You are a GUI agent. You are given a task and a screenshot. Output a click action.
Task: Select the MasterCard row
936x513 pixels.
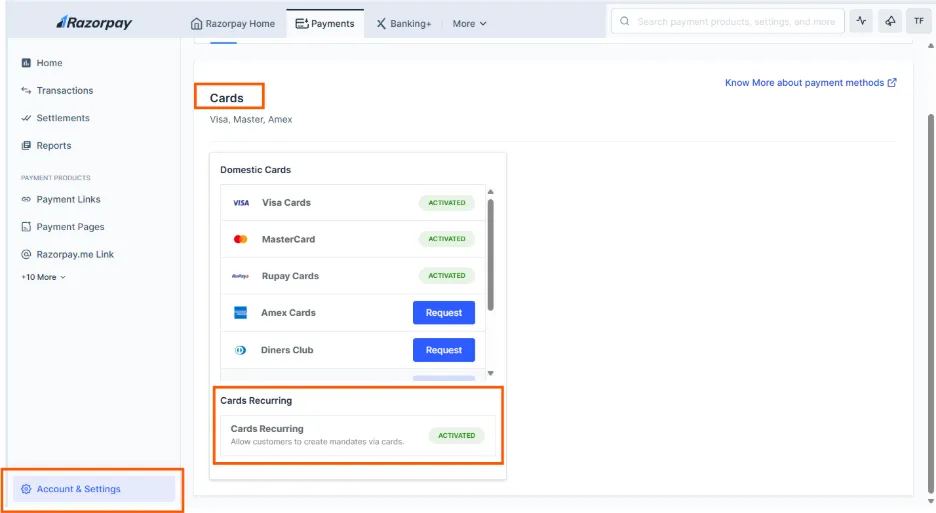[x=353, y=239]
